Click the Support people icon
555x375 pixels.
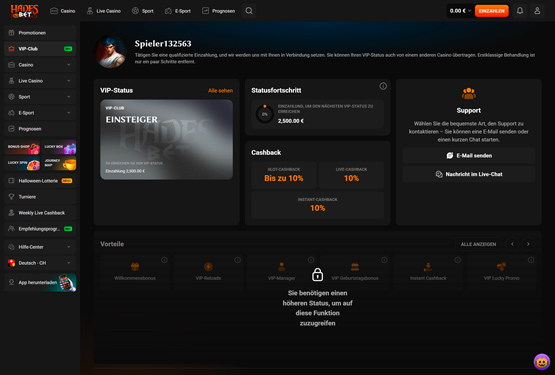[468, 93]
